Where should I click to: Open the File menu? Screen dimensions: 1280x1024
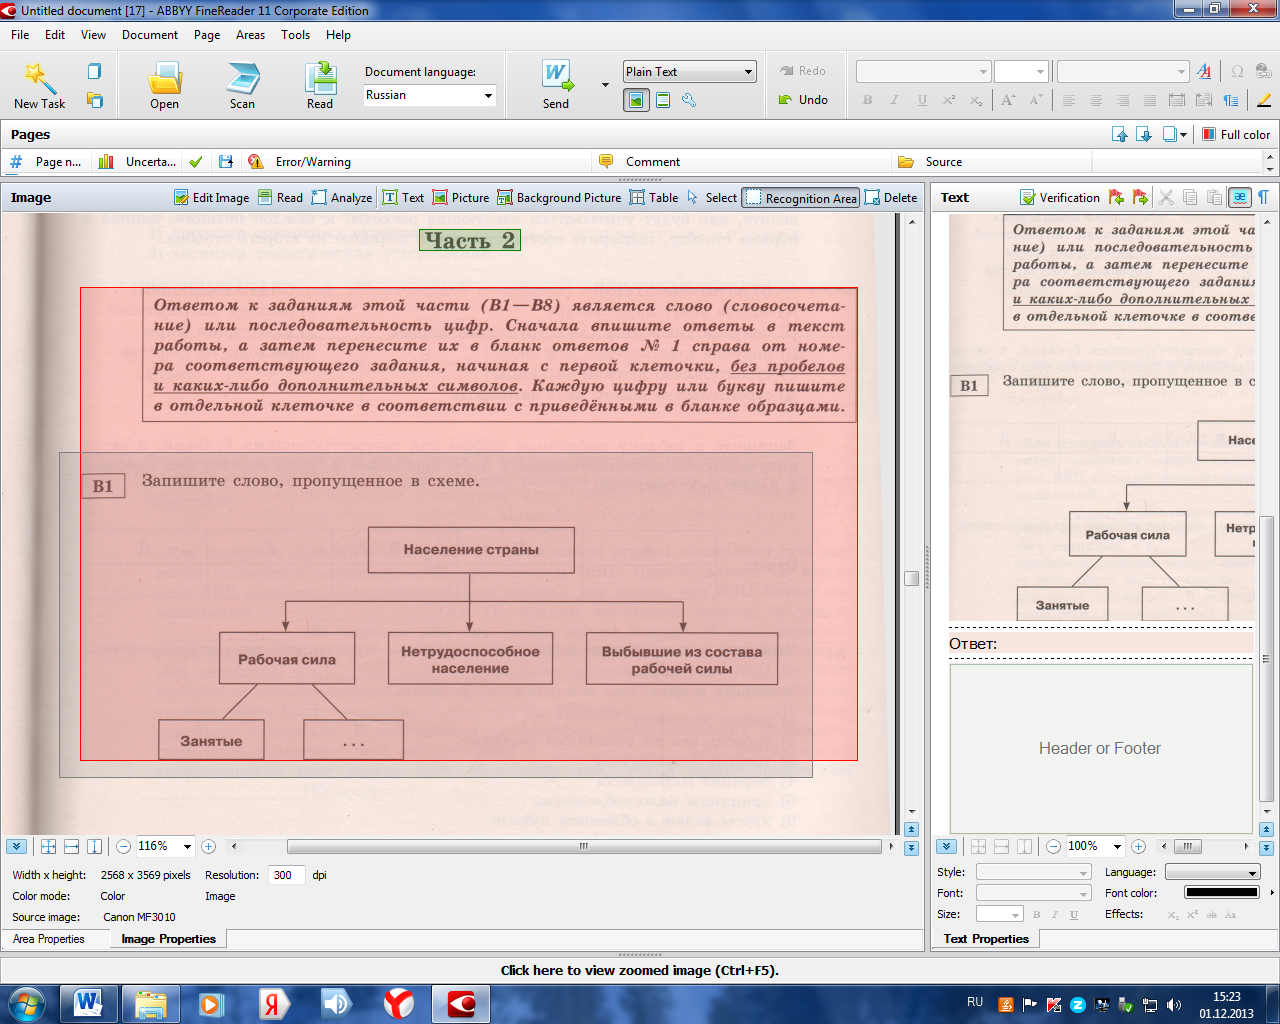(x=20, y=35)
